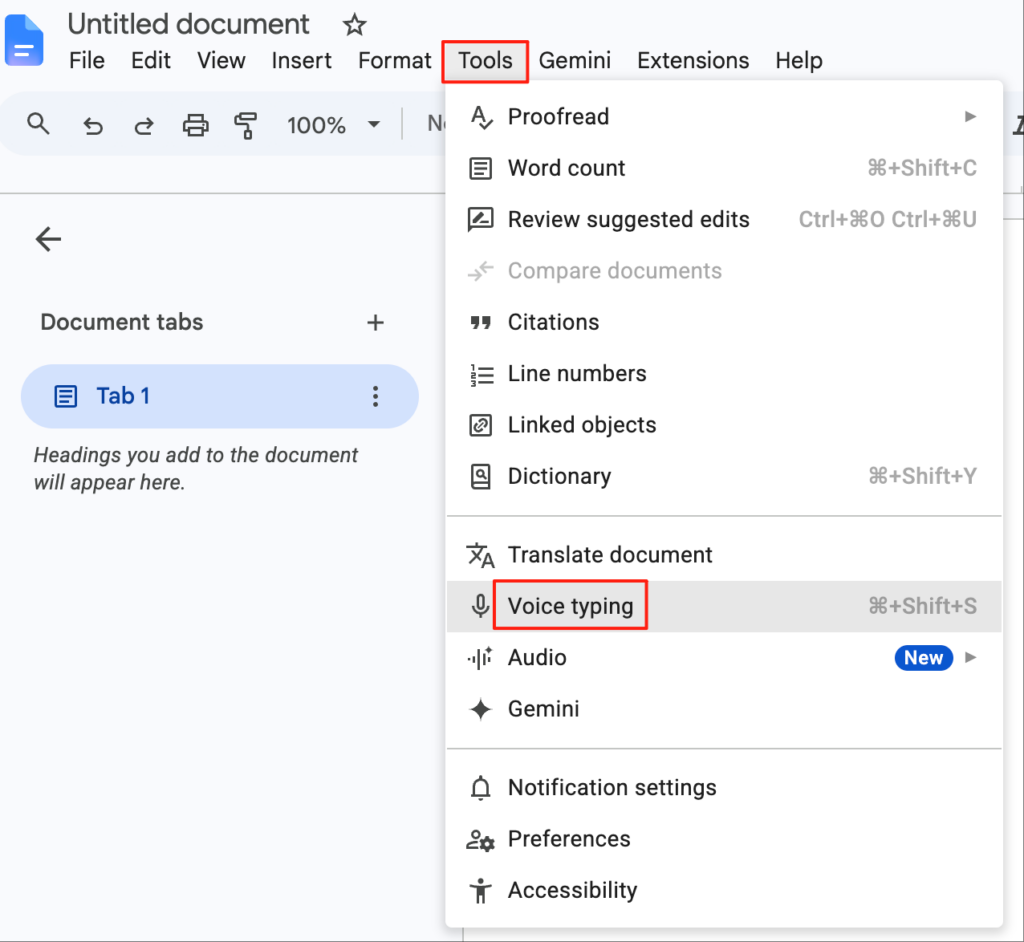Click the Proofread spellcheck icon
The width and height of the screenshot is (1024, 942).
click(x=481, y=117)
